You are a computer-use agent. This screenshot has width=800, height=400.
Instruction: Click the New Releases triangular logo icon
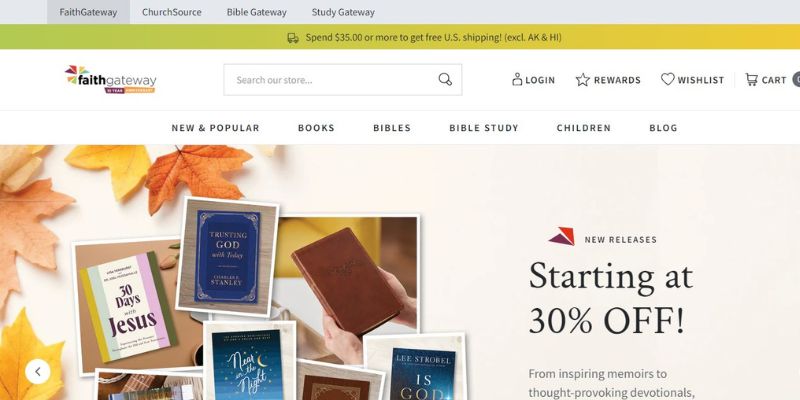tap(561, 236)
